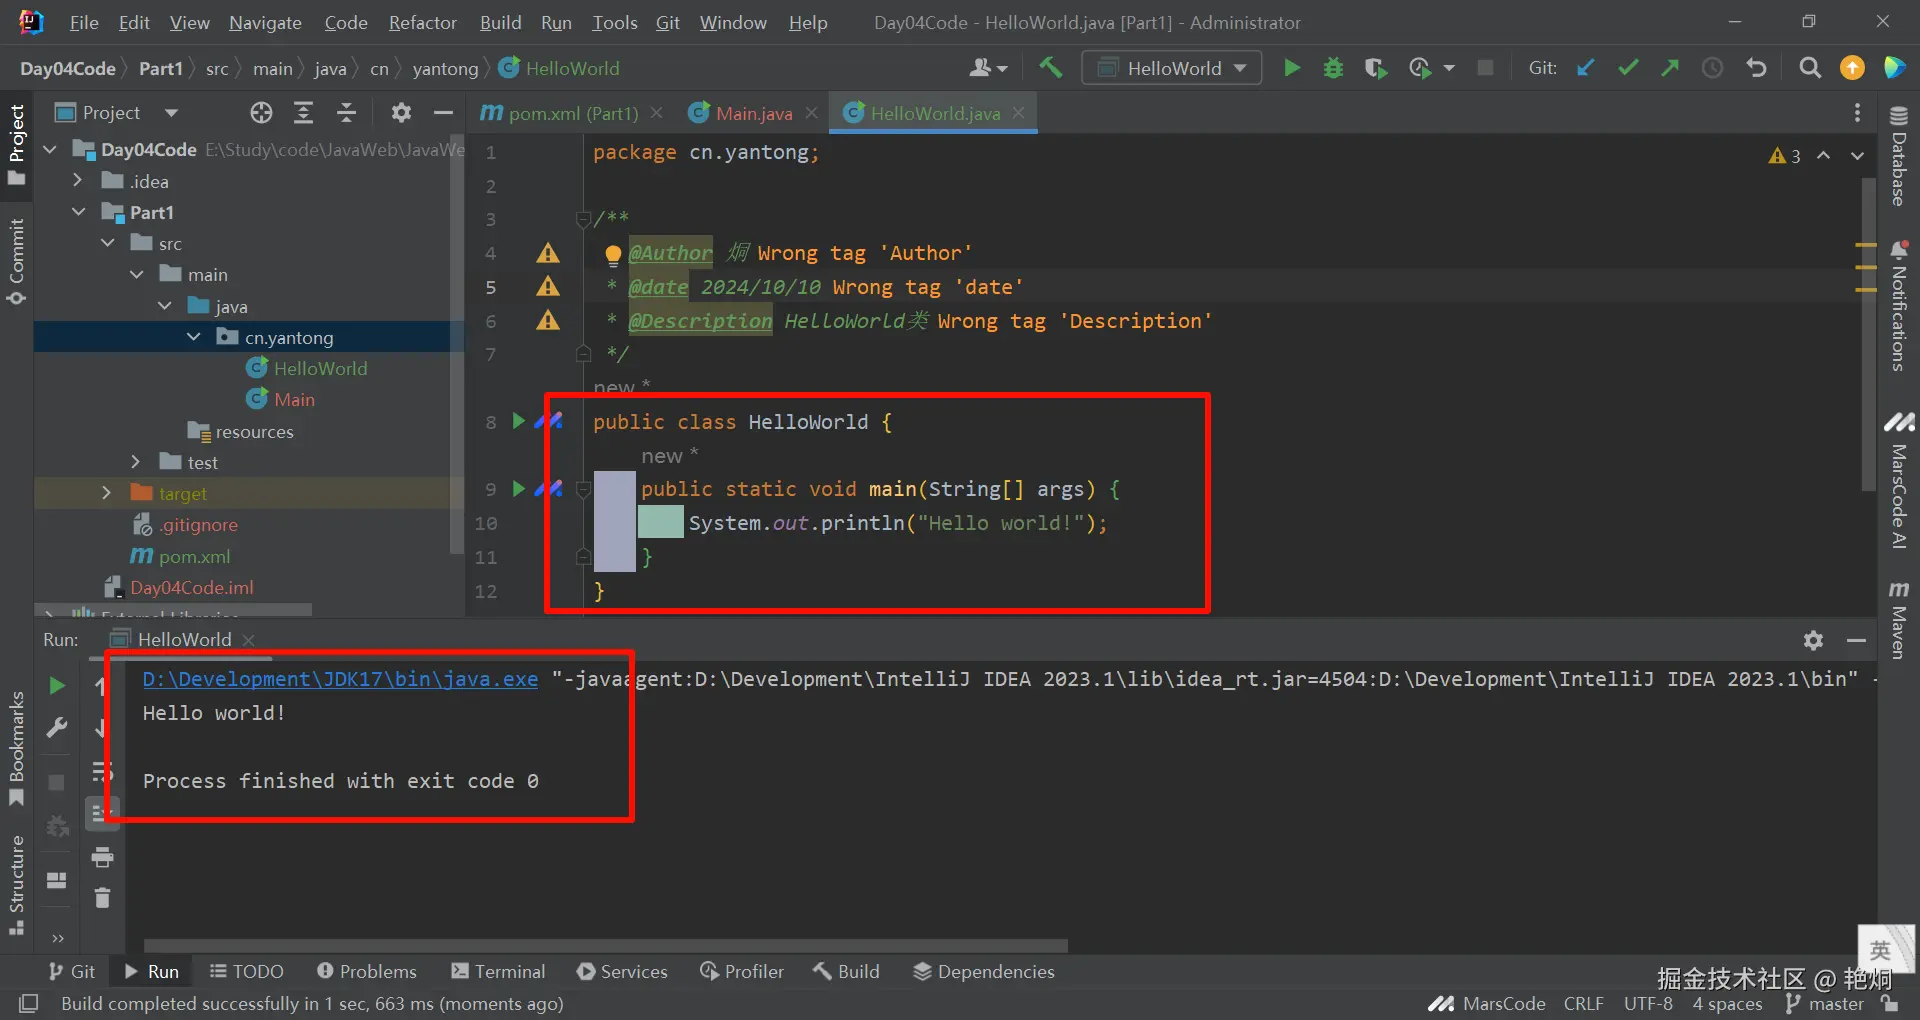The height and width of the screenshot is (1020, 1920).
Task: Toggle the Commit tool window
Action: [16, 262]
